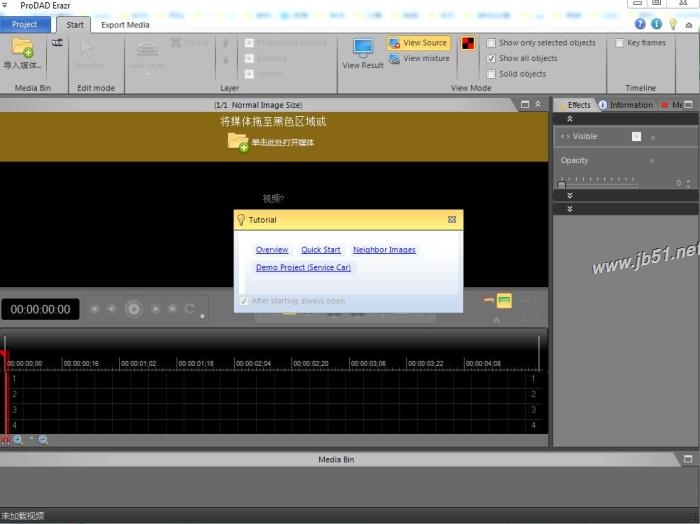Switch to the Information panel tab
This screenshot has height=524, width=700.
(627, 105)
